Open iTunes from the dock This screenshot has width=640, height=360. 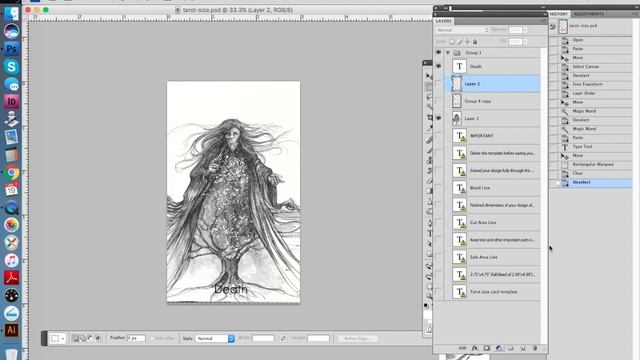[x=11, y=260]
